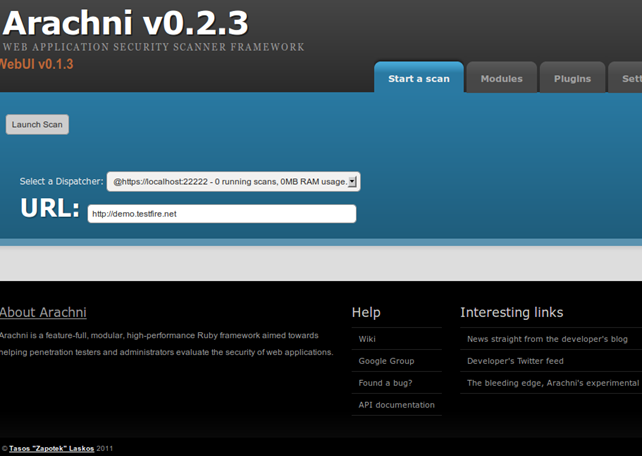
Task: Expand the Select a Dispatcher dropdown
Action: (233, 182)
